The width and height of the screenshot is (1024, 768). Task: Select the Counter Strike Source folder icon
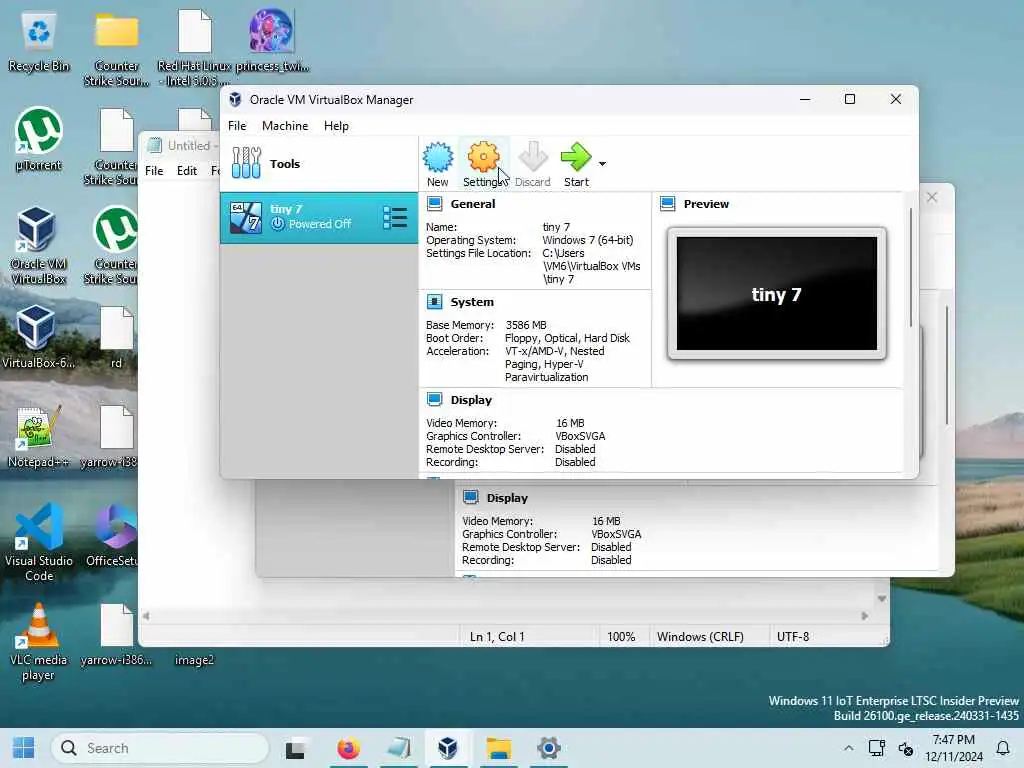tap(116, 50)
